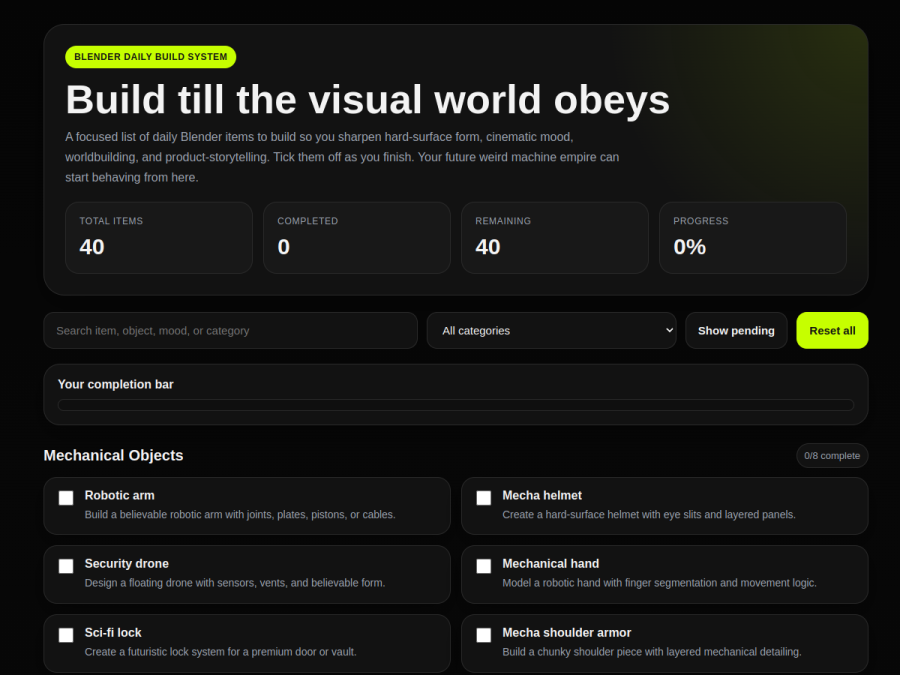The height and width of the screenshot is (675, 900).
Task: Focus the search item input field
Action: 230,331
